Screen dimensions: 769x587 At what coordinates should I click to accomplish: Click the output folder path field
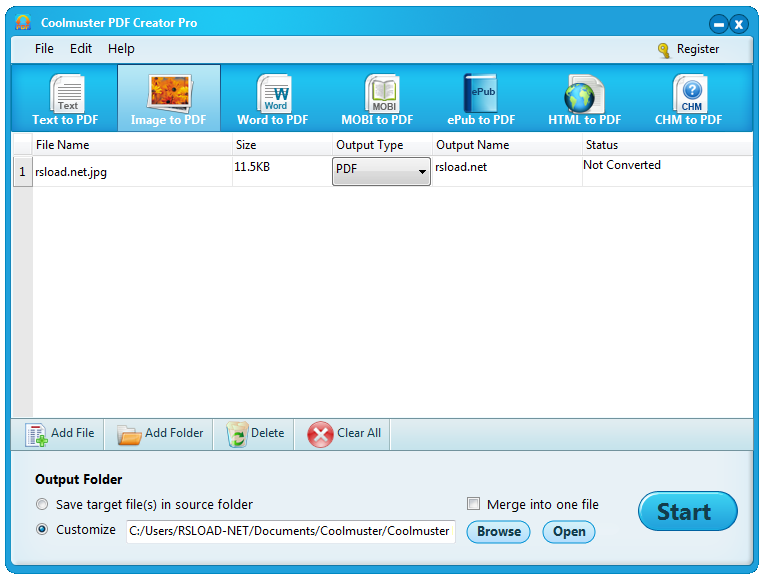[x=291, y=532]
